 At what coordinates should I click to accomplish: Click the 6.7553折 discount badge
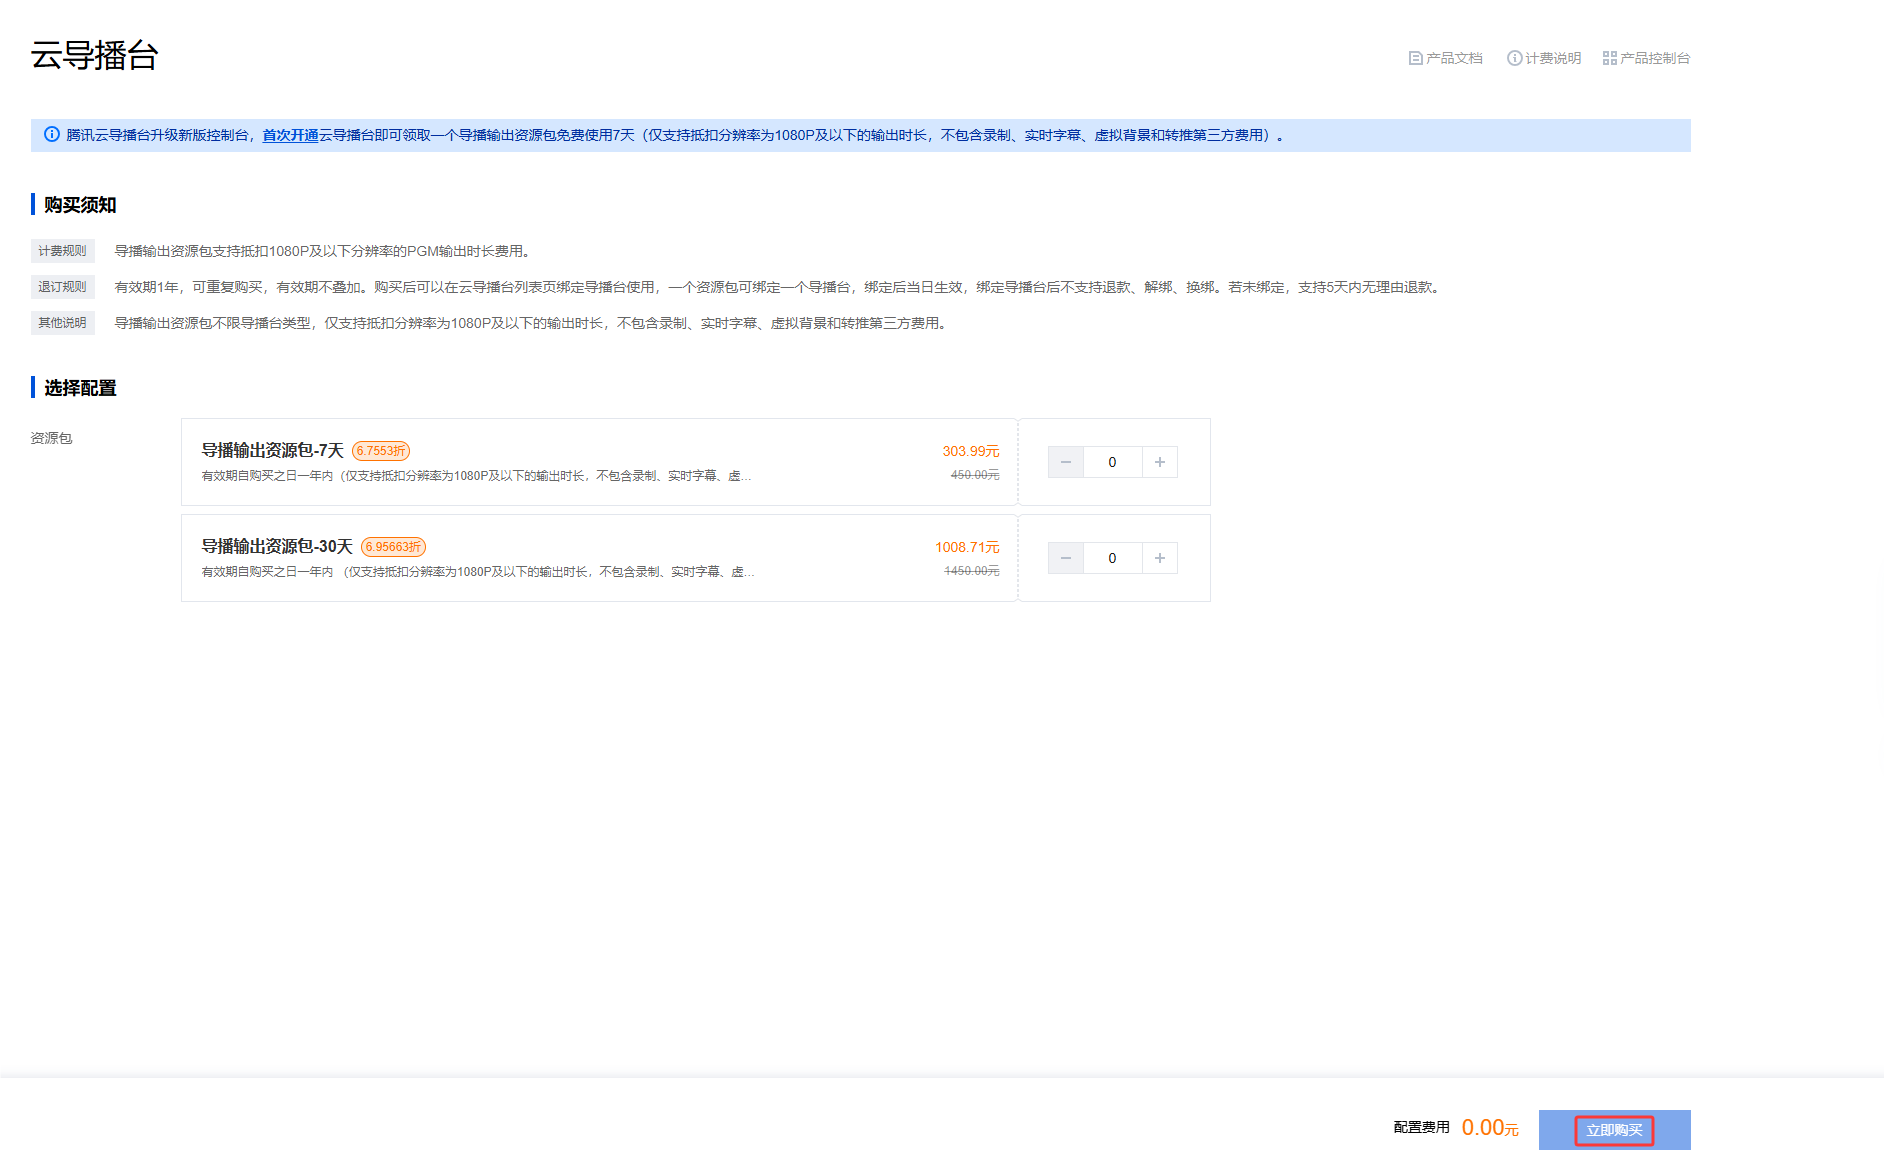pyautogui.click(x=381, y=451)
